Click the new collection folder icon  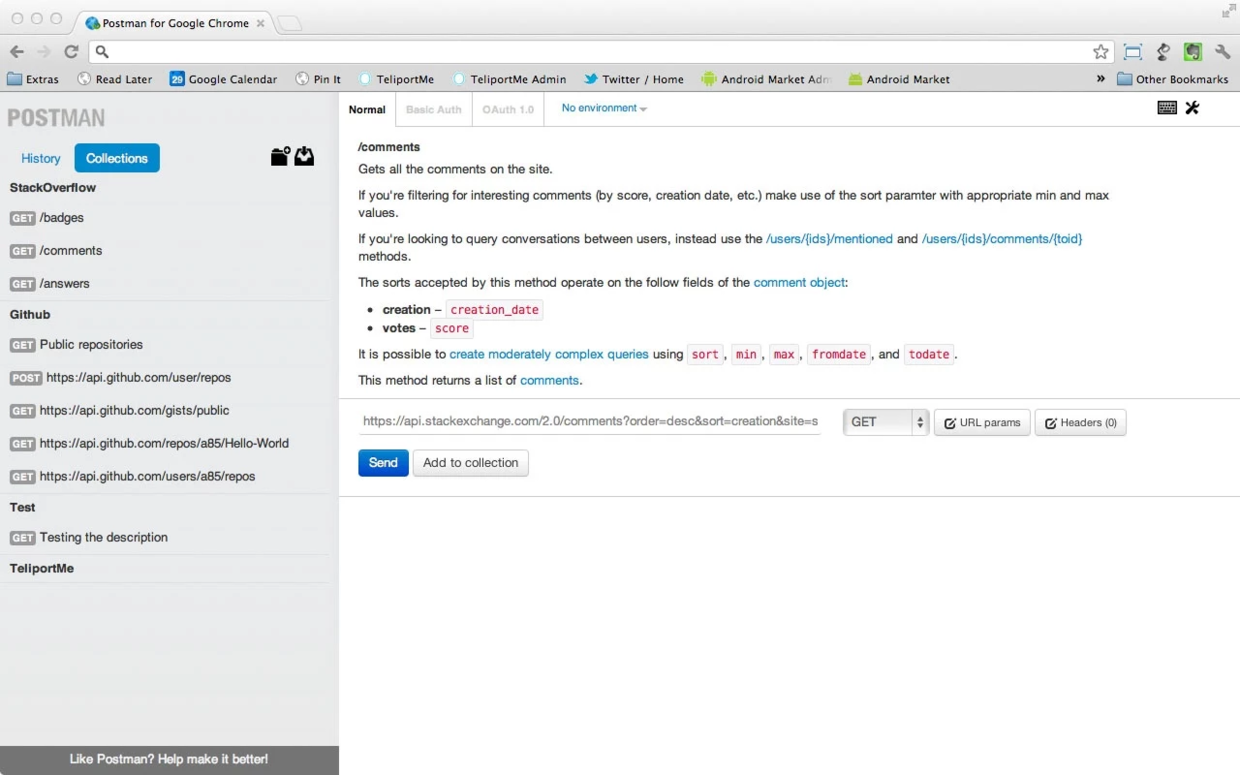click(280, 156)
